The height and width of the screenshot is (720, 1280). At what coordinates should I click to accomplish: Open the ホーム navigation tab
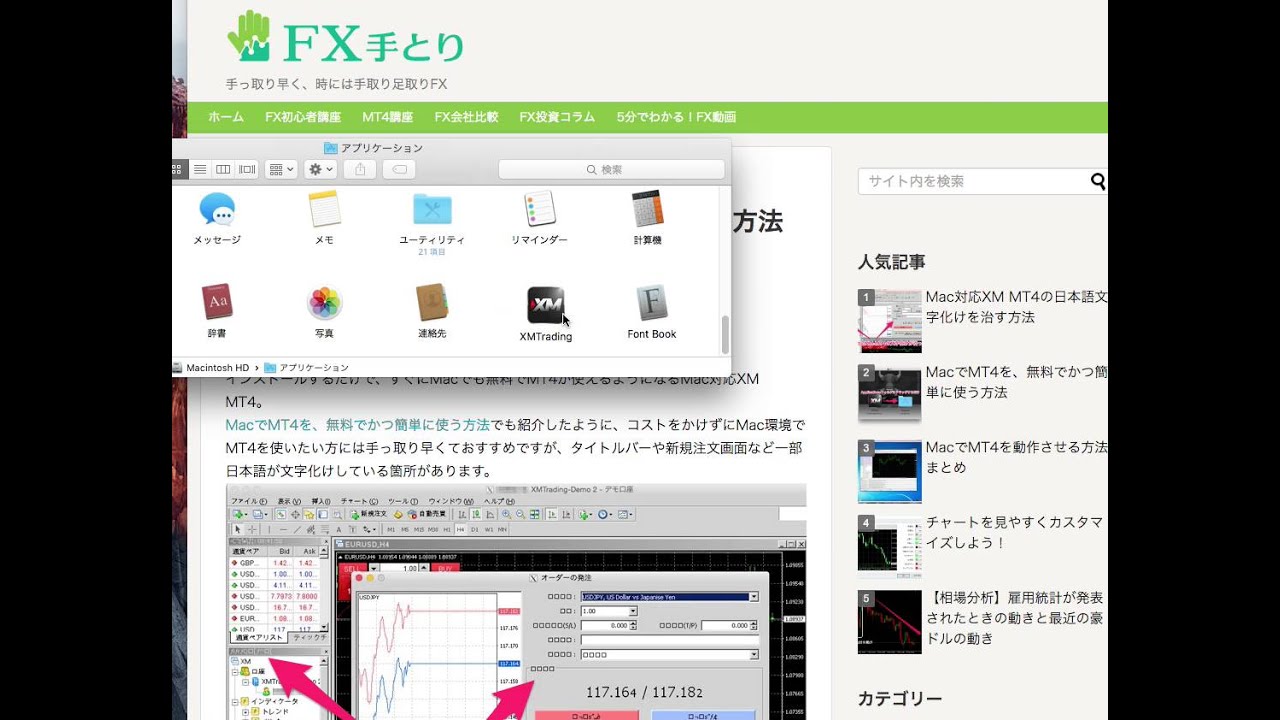click(226, 117)
